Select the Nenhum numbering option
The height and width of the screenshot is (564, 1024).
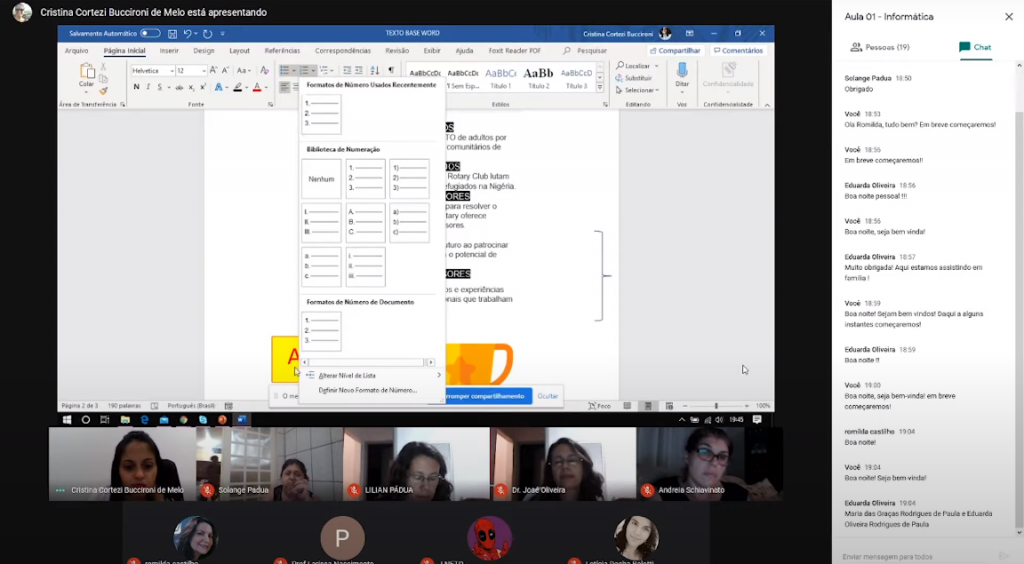click(x=321, y=179)
